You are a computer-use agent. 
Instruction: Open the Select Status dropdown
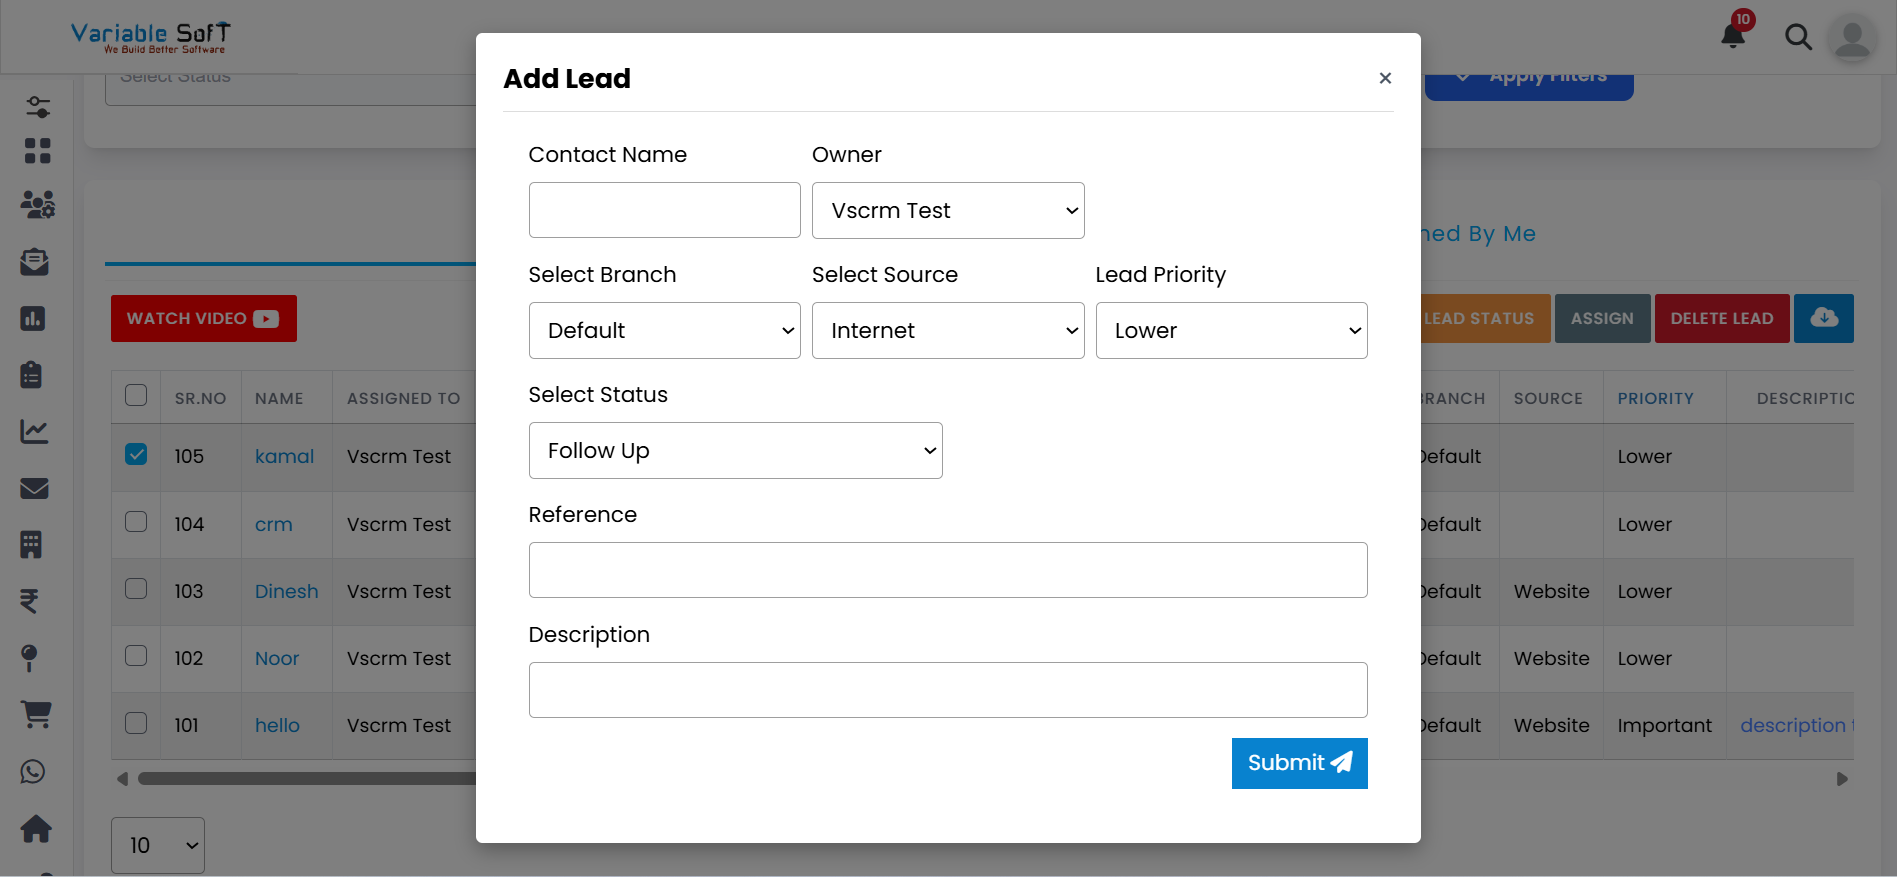[735, 451]
